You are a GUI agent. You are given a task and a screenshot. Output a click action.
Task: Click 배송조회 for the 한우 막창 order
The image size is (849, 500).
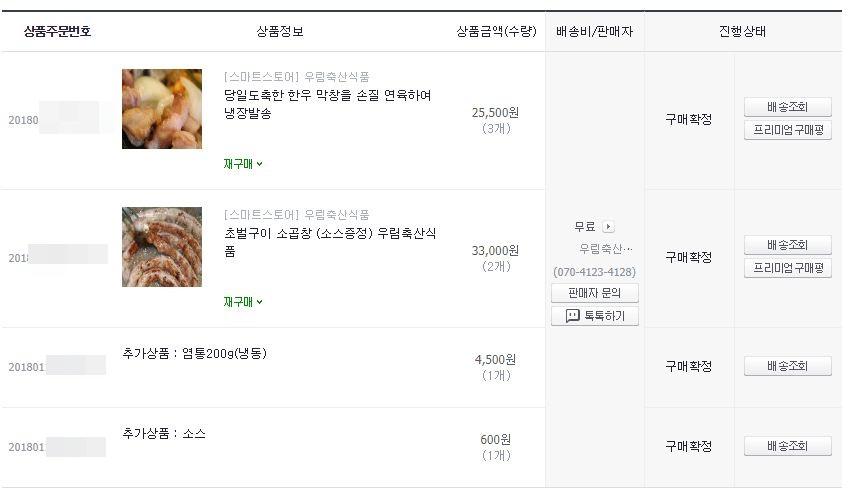(788, 107)
